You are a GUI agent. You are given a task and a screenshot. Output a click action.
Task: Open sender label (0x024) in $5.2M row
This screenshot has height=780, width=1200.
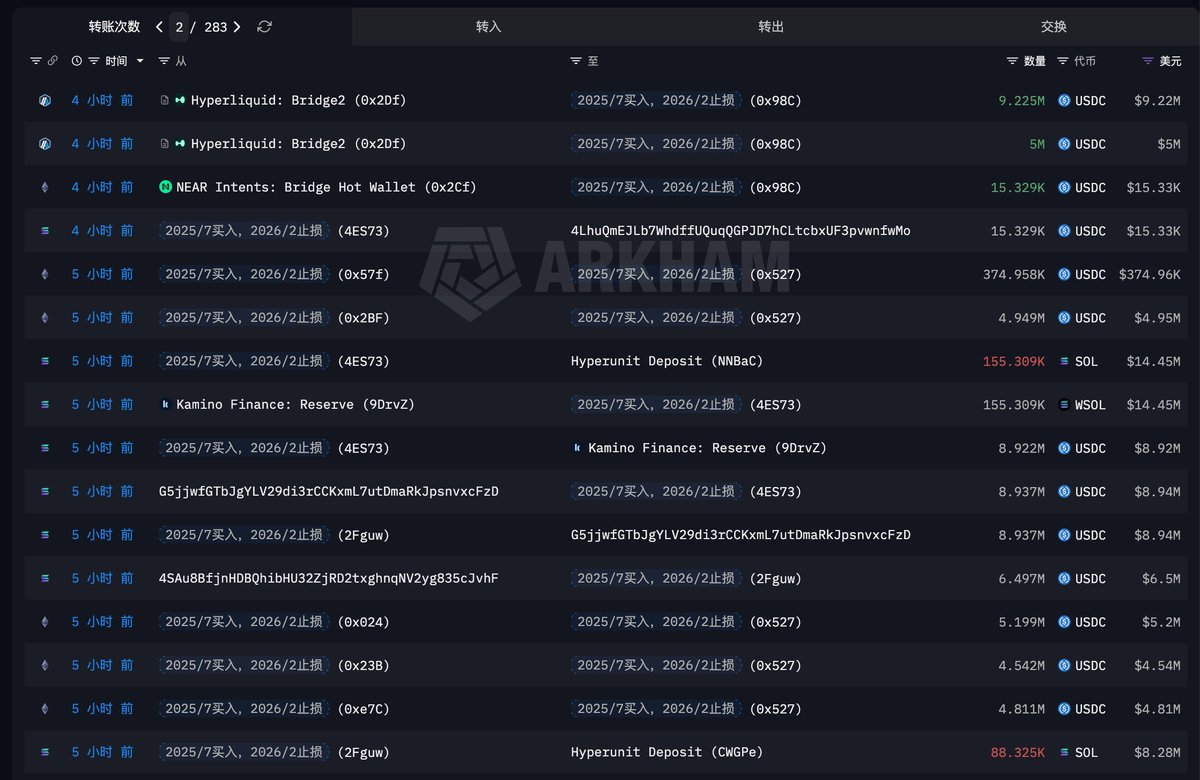click(x=274, y=622)
